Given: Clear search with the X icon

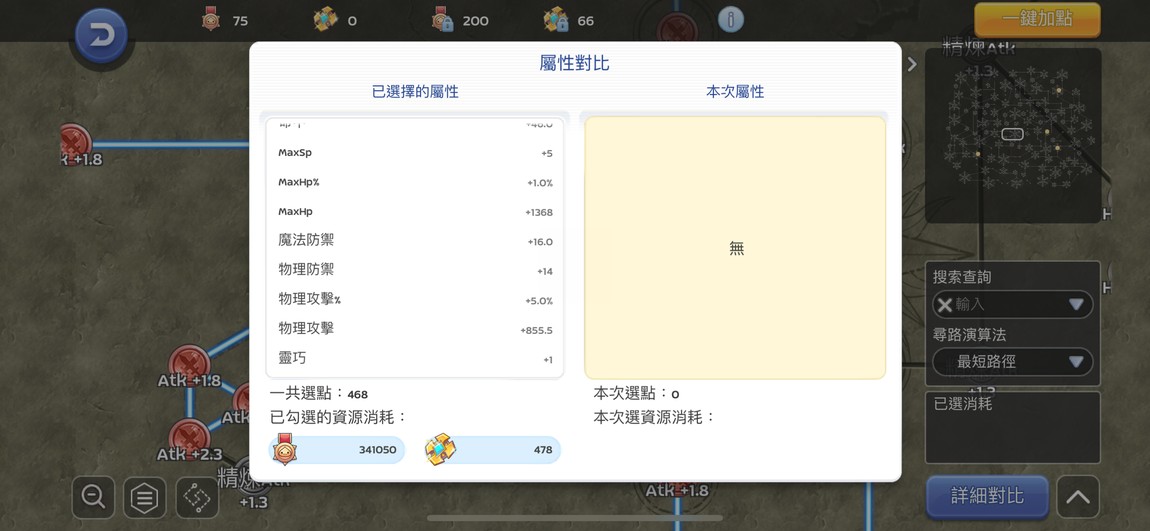Looking at the screenshot, I should [945, 304].
